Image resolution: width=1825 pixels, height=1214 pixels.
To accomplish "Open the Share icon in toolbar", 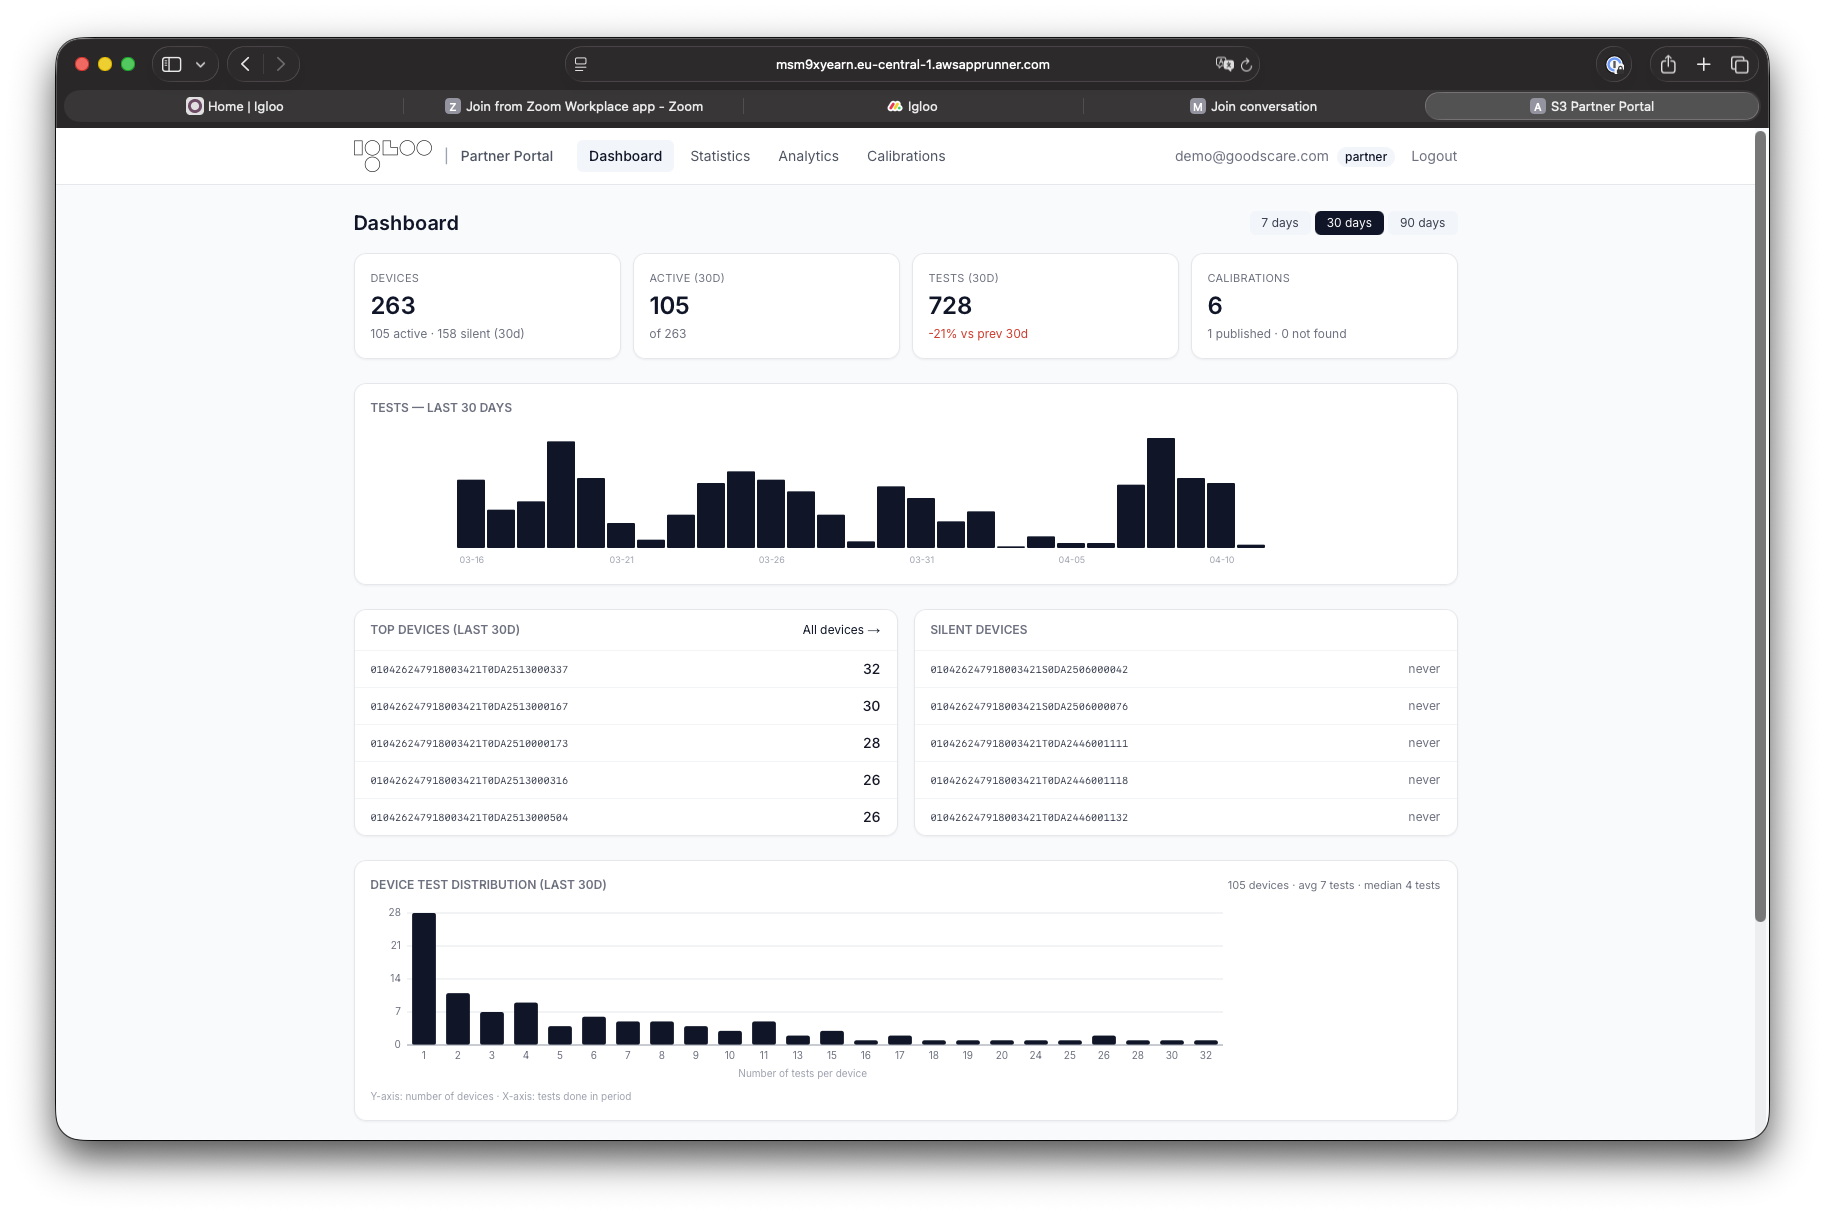I will (x=1668, y=64).
